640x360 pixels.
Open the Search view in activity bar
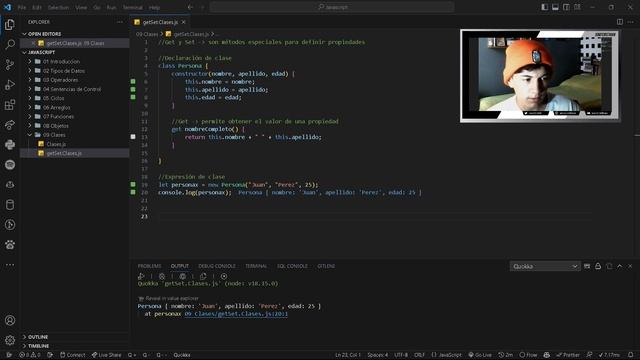[x=10, y=44]
